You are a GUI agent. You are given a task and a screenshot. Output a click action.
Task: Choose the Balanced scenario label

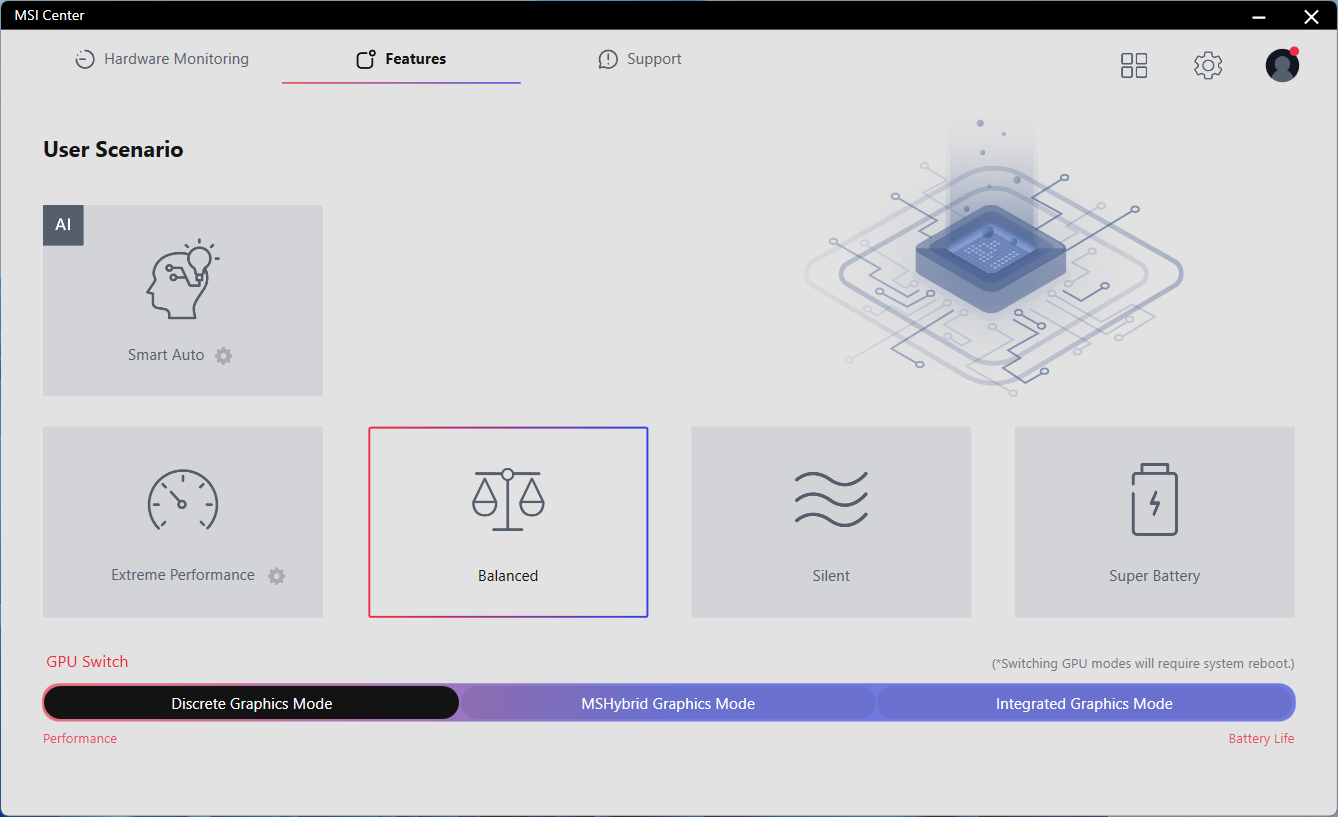508,576
